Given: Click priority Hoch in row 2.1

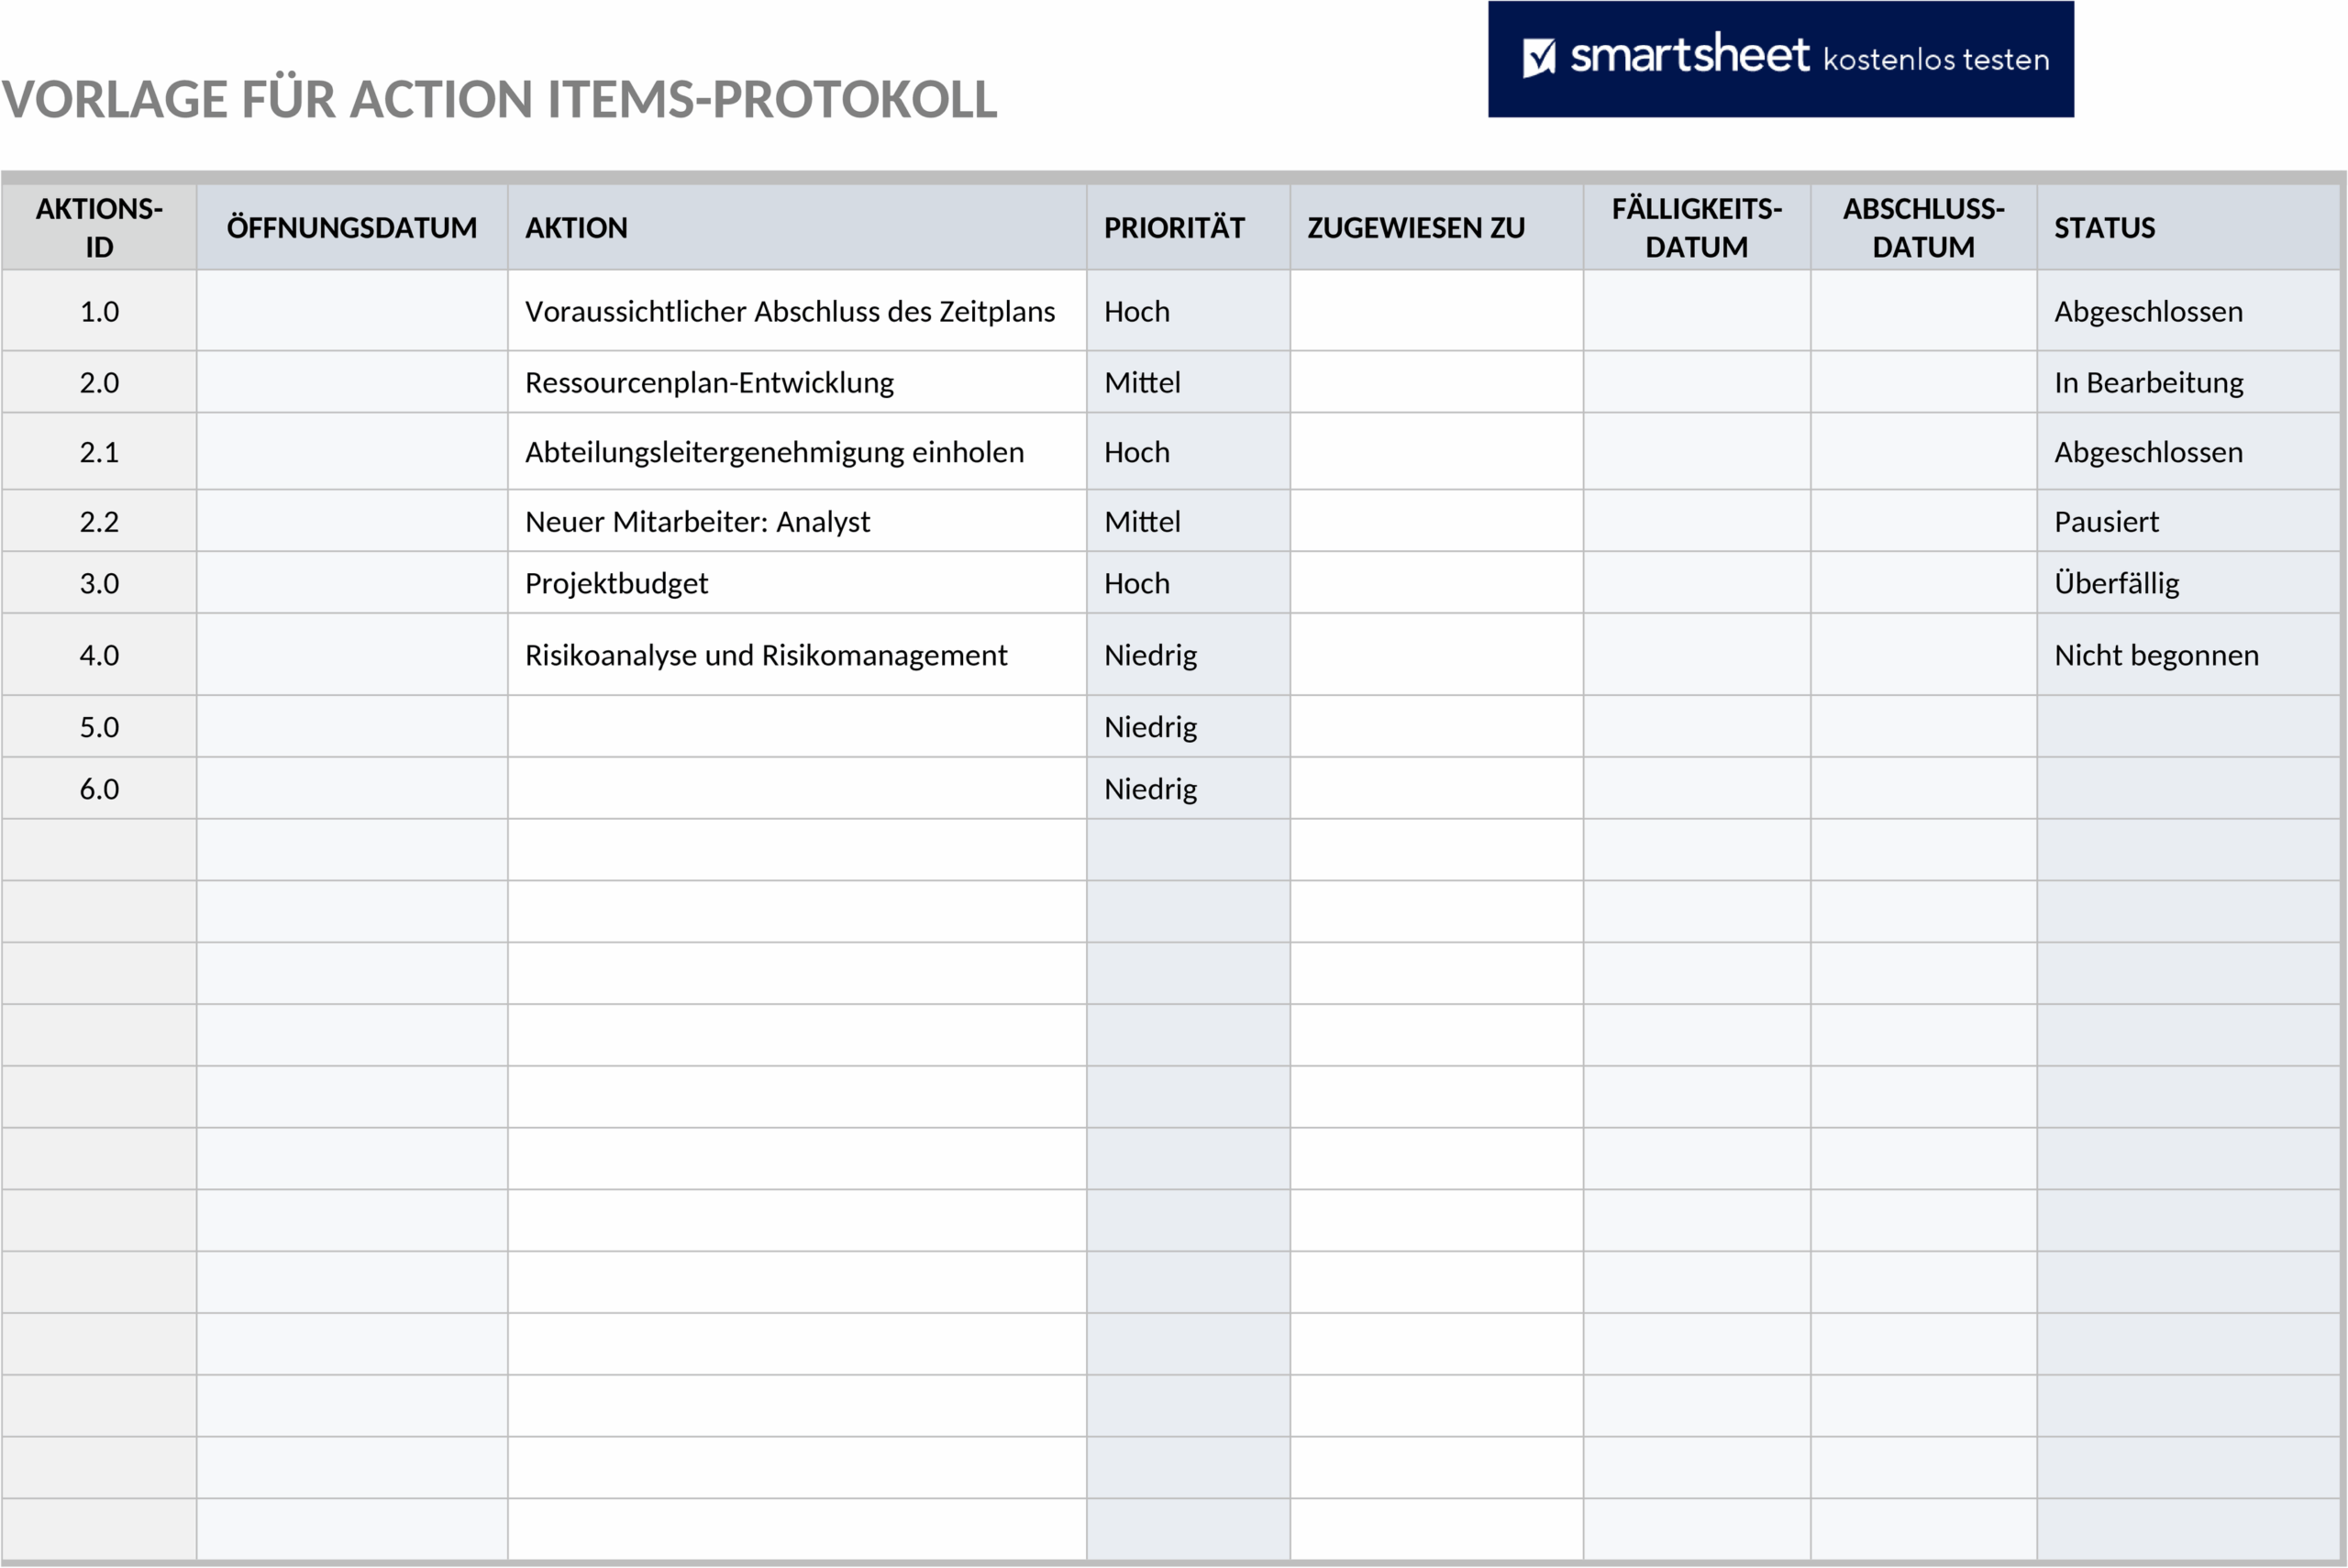Looking at the screenshot, I should point(1188,452).
